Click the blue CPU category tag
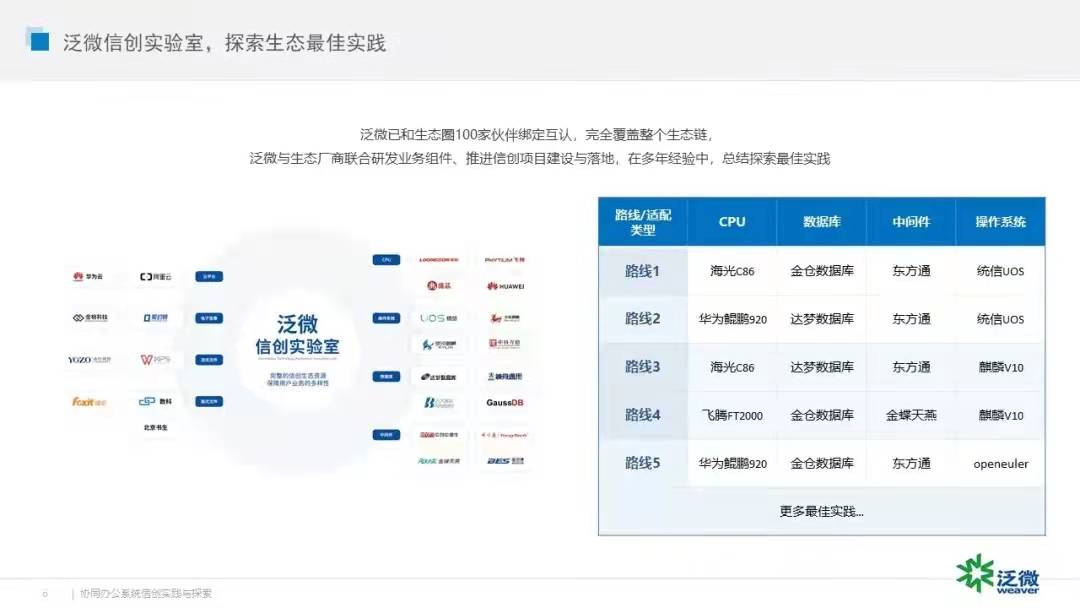Screen dimensions: 1080x608 (x=386, y=260)
